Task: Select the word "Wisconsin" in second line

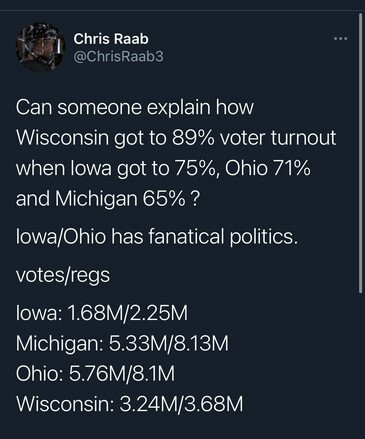Action: pyautogui.click(x=62, y=138)
